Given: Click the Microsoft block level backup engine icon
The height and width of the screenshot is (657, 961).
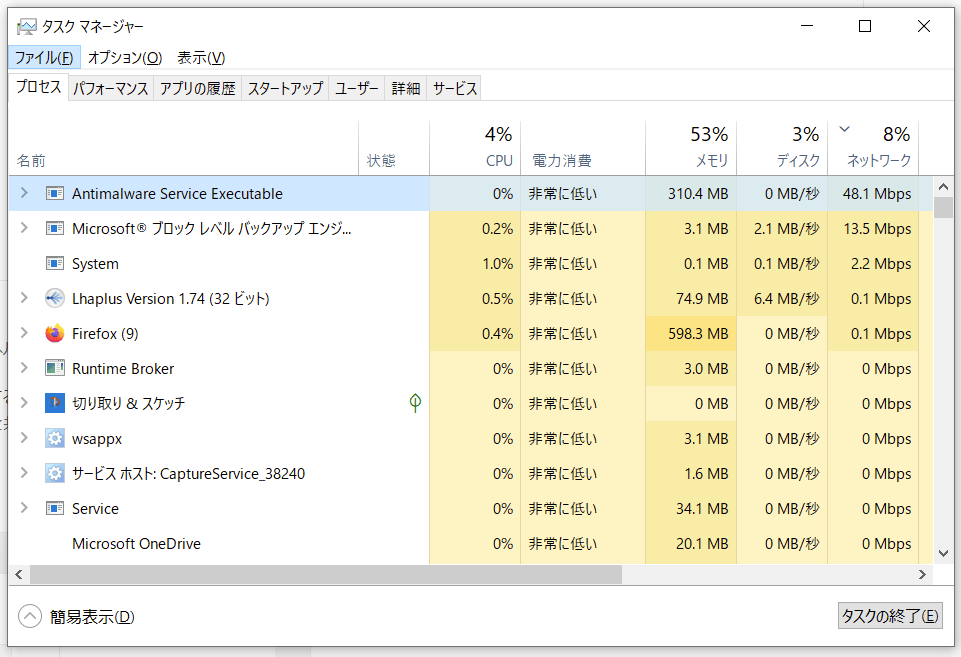Looking at the screenshot, I should click(x=55, y=229).
